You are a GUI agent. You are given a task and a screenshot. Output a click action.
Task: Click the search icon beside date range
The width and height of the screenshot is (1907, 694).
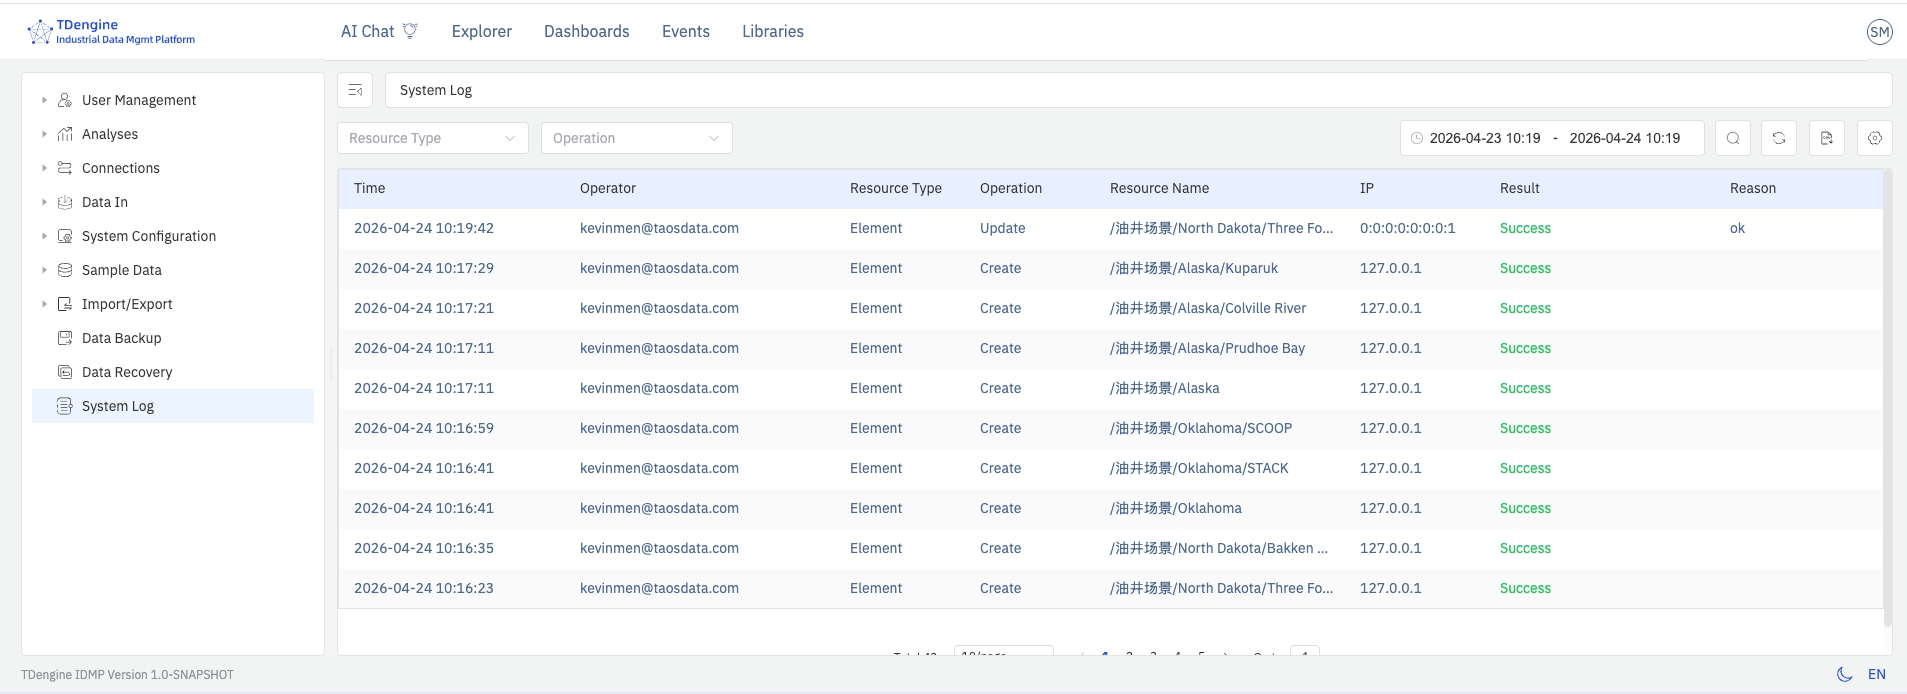click(x=1732, y=138)
